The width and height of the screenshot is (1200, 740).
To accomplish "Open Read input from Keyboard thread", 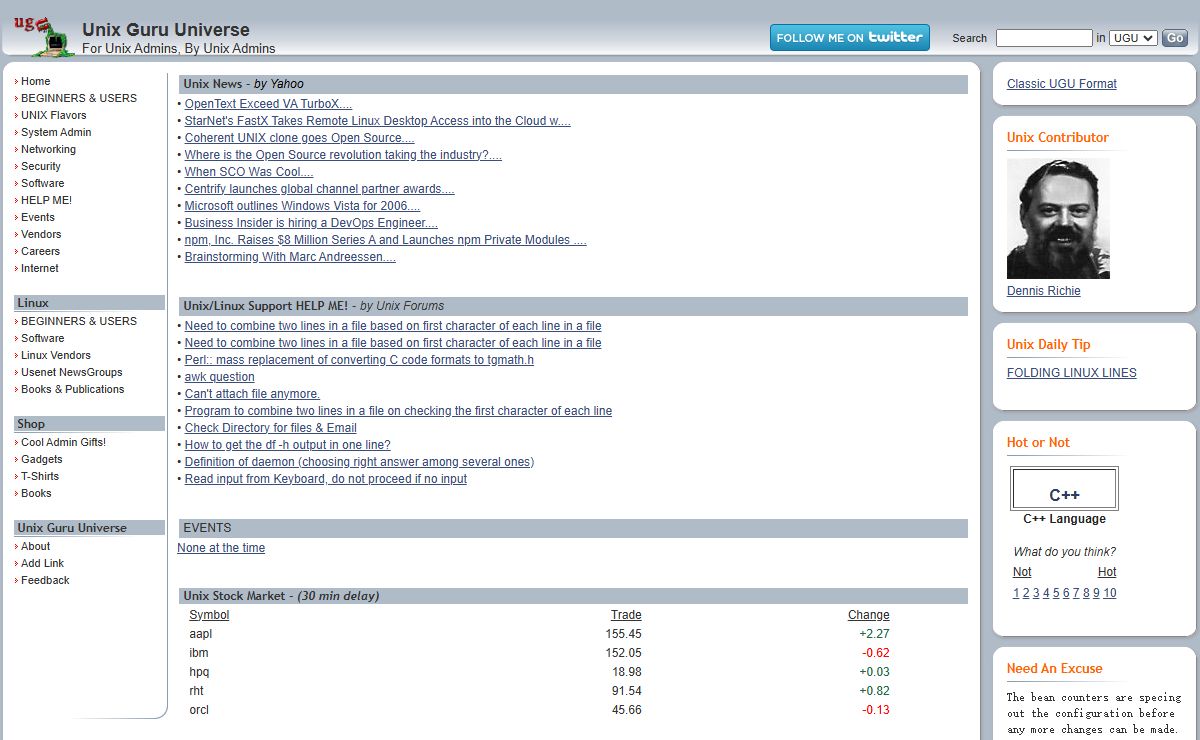I will click(x=325, y=479).
